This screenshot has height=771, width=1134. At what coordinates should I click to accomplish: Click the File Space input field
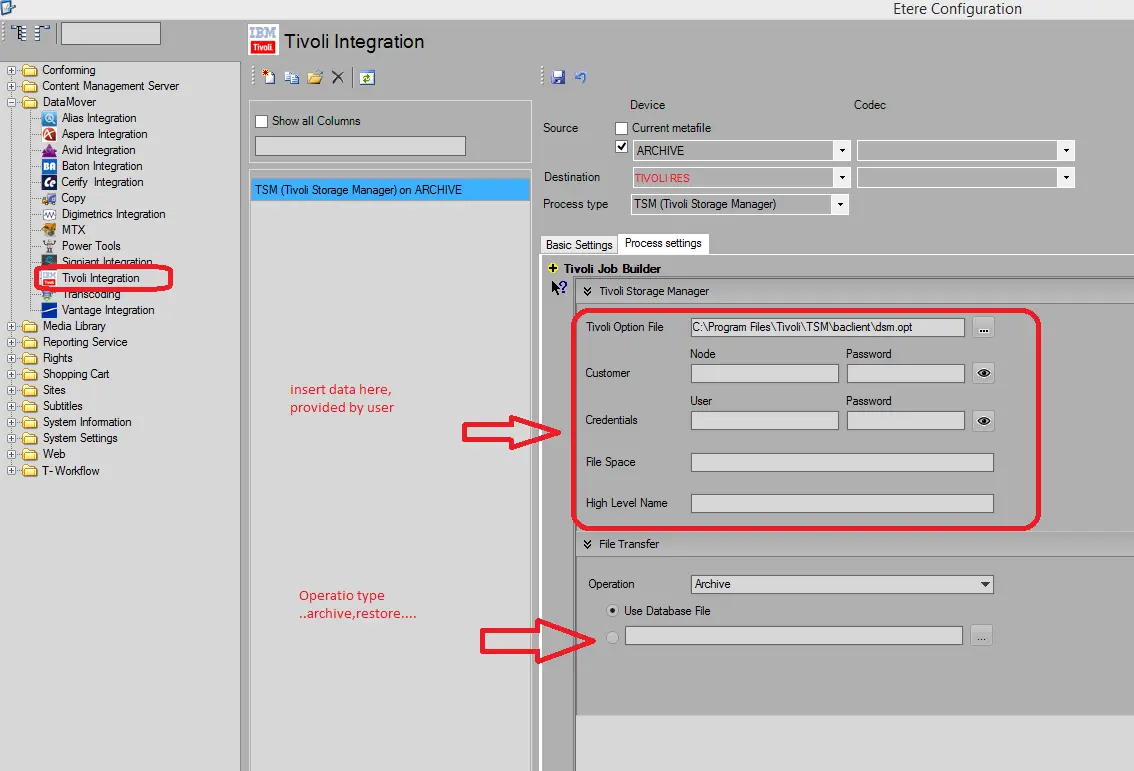coord(841,462)
